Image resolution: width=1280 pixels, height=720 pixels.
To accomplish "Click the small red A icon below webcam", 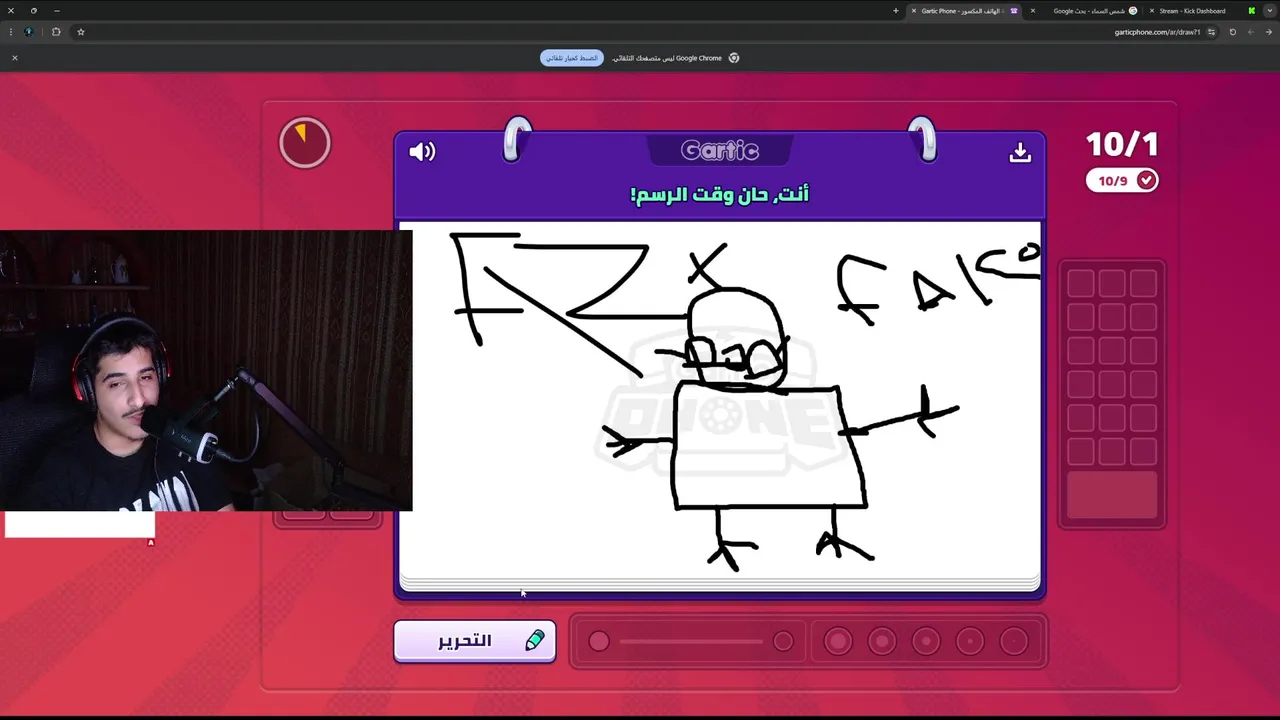I will (151, 543).
